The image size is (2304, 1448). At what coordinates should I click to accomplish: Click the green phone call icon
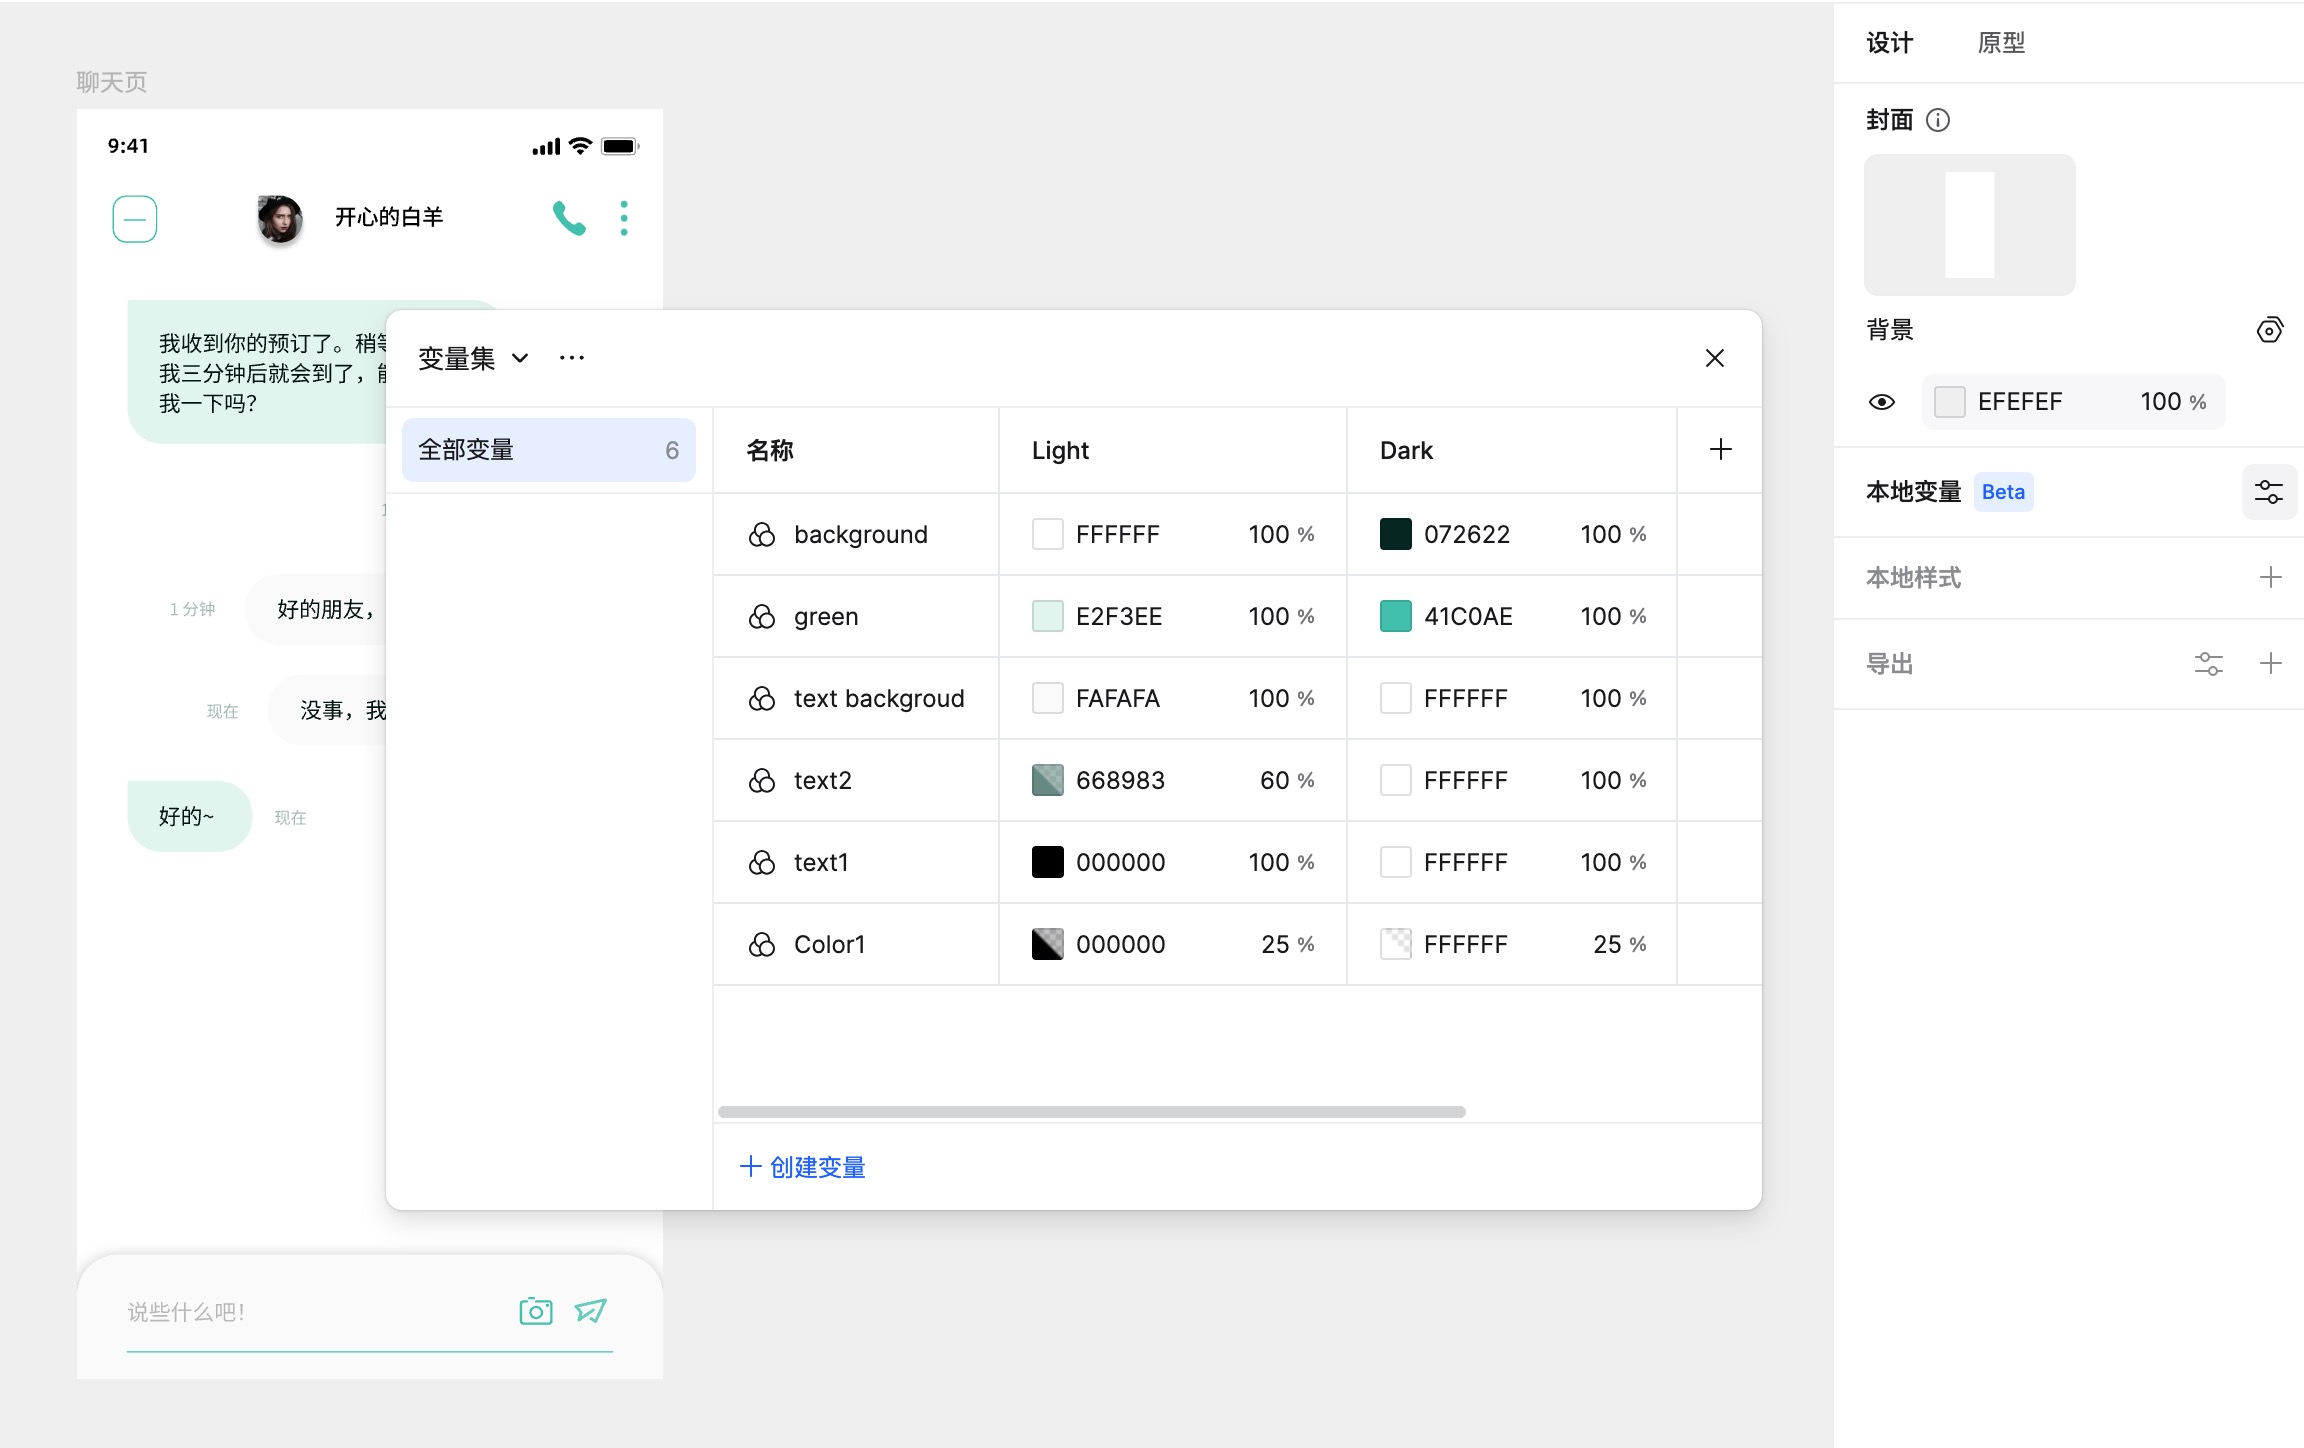coord(569,218)
